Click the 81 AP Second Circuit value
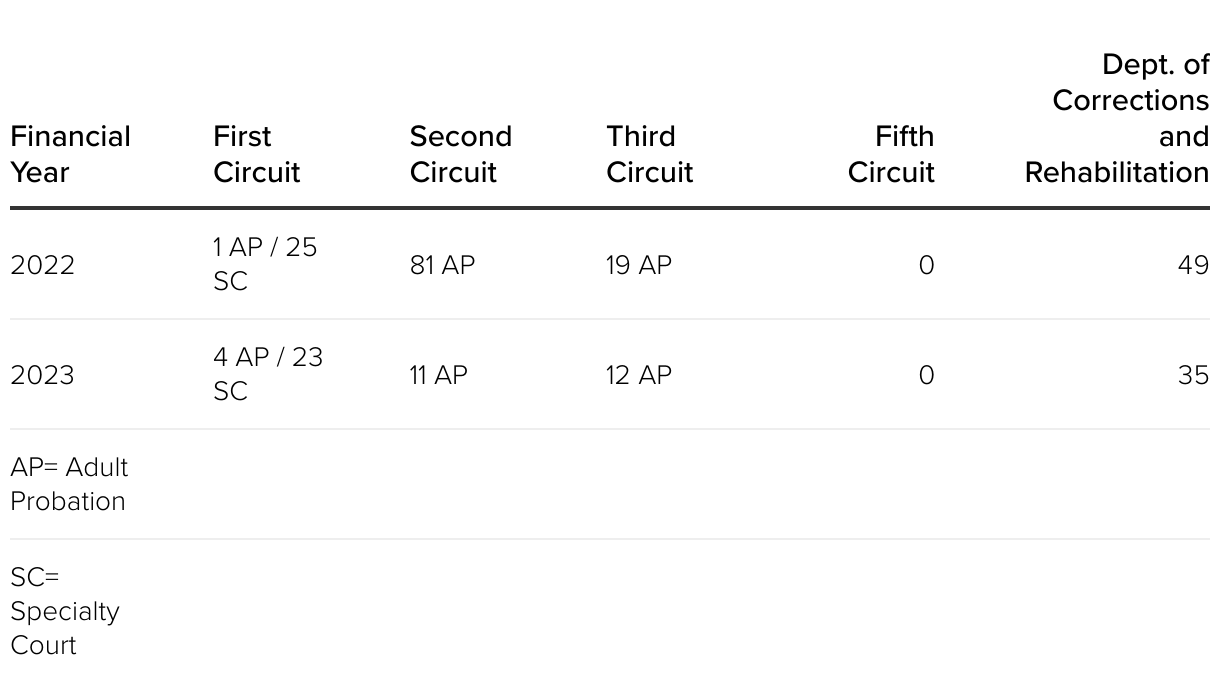 [442, 265]
